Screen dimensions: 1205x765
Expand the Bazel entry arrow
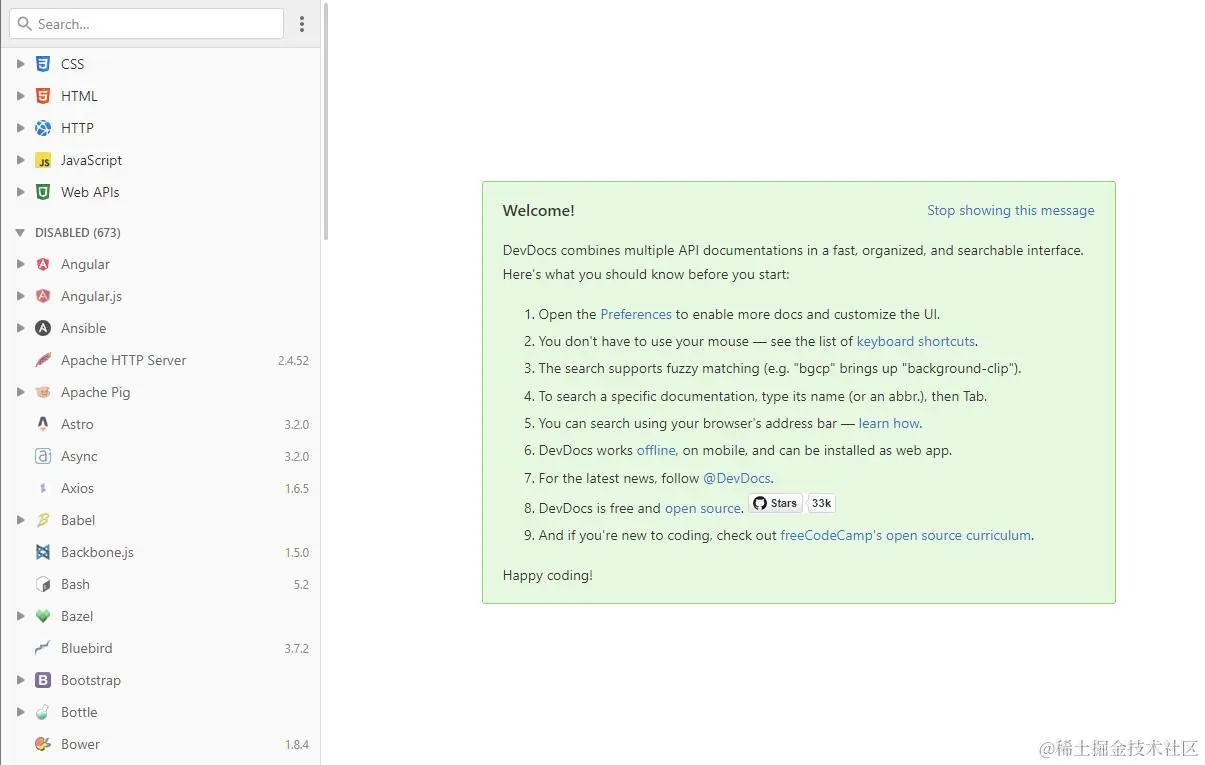[x=20, y=616]
